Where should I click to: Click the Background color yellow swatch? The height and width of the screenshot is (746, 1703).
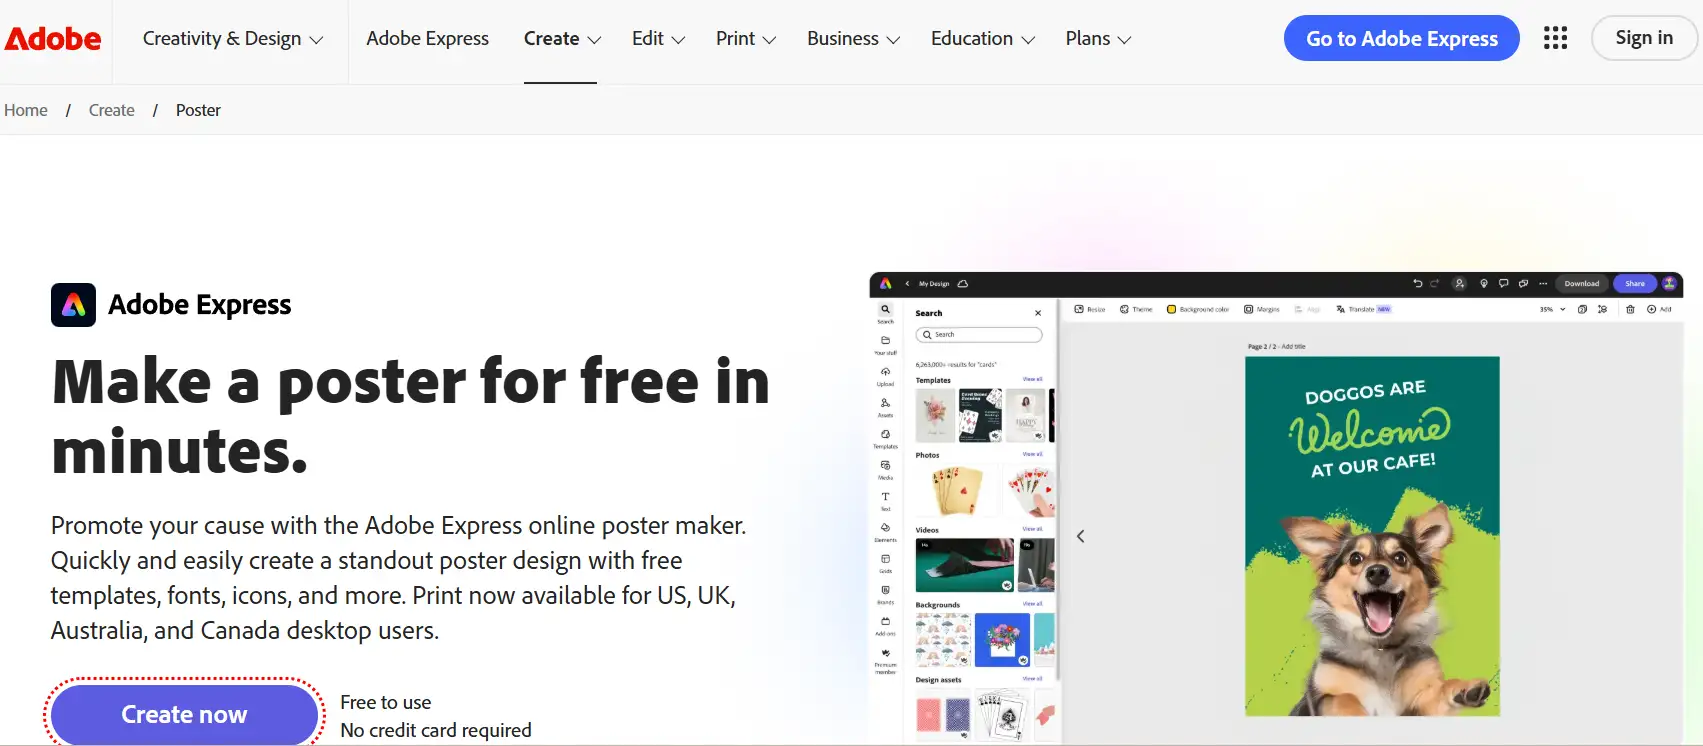tap(1171, 309)
